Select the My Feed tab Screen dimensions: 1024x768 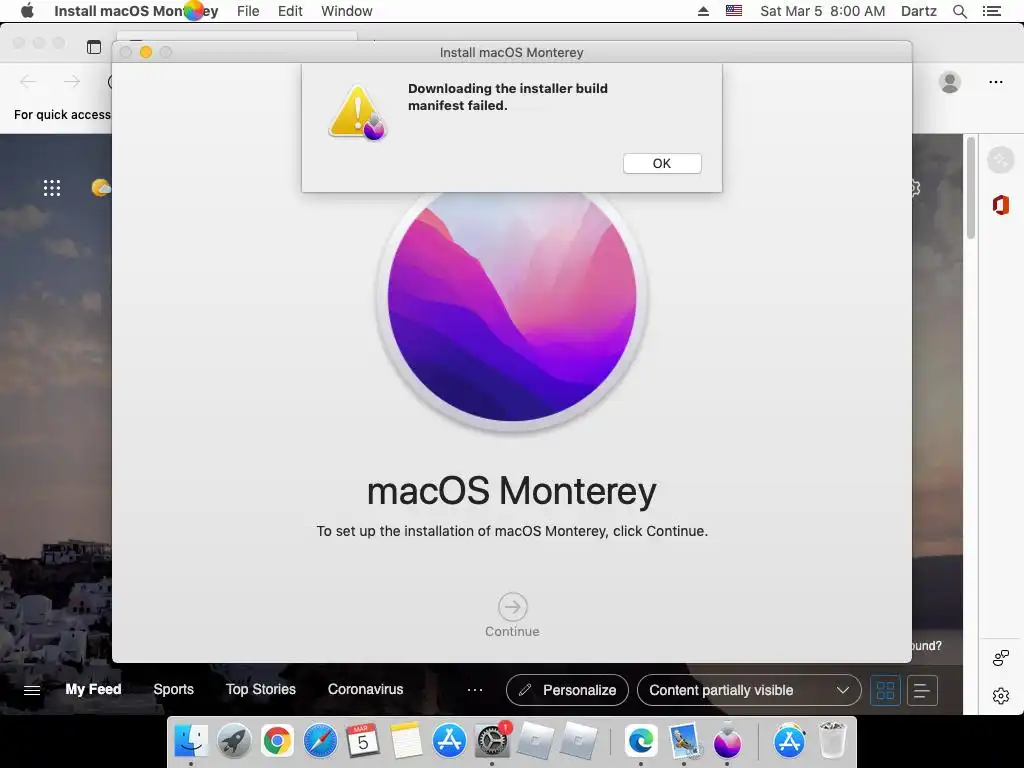click(x=93, y=690)
